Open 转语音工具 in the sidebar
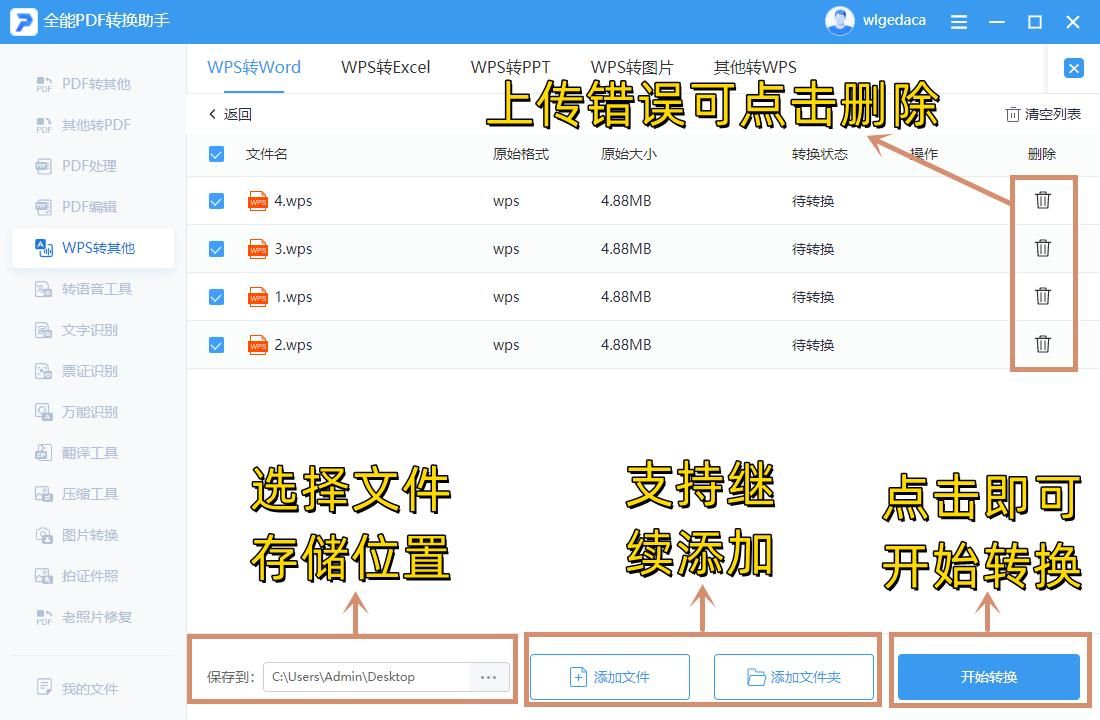Image resolution: width=1100 pixels, height=720 pixels. click(93, 289)
